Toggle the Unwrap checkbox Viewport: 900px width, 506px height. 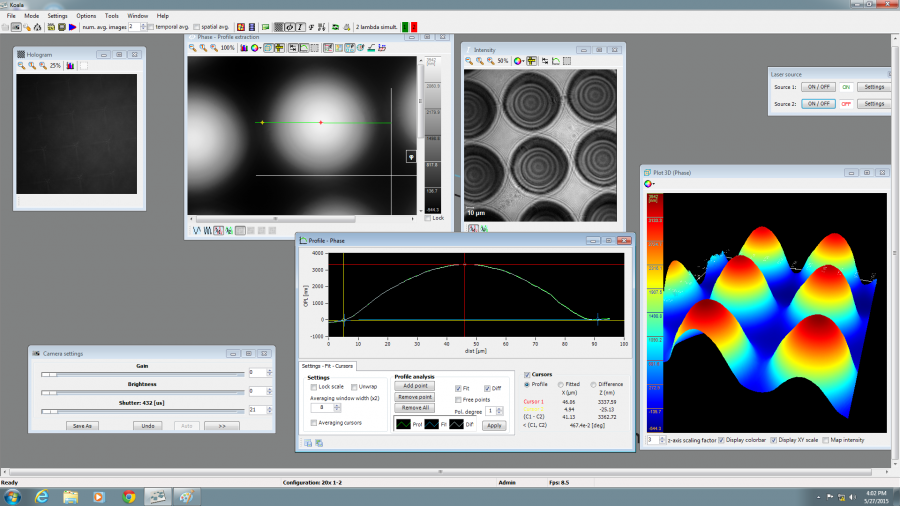353,386
